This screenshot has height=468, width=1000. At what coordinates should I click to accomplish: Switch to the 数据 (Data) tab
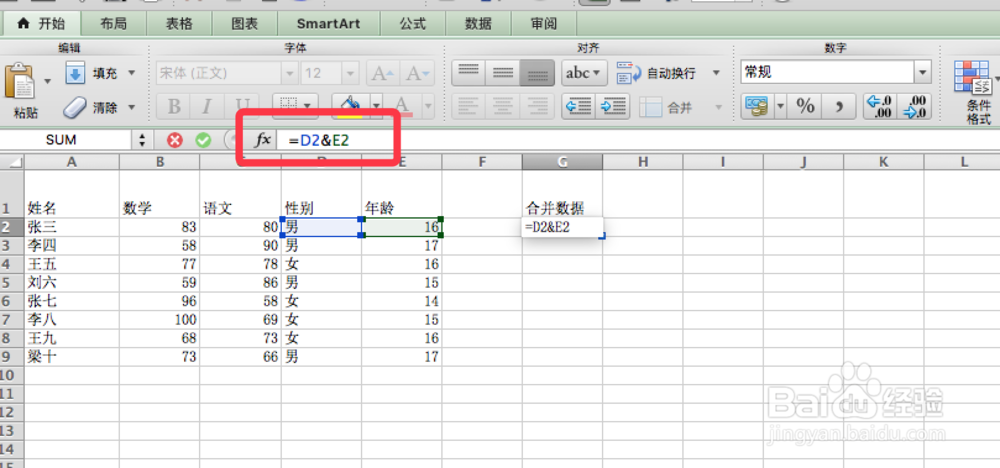tap(478, 24)
